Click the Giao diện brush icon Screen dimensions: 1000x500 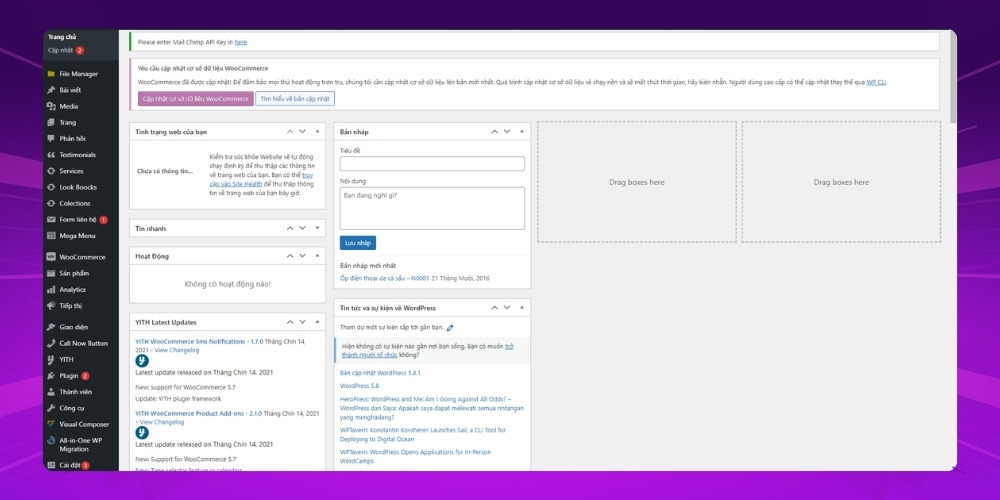51,327
